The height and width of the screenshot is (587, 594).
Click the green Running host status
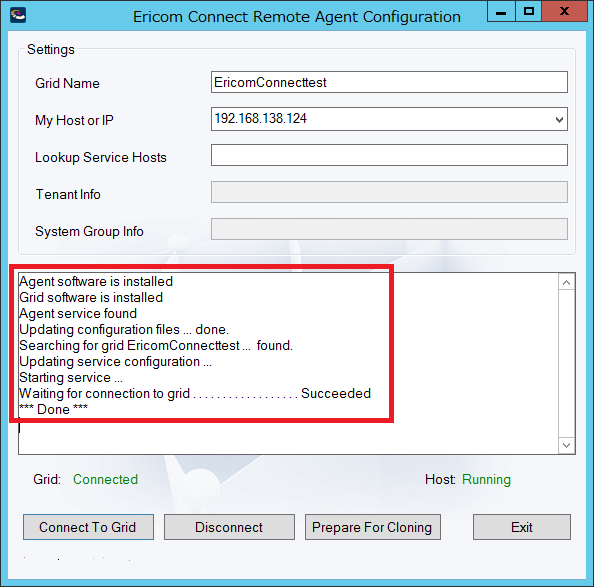(486, 479)
